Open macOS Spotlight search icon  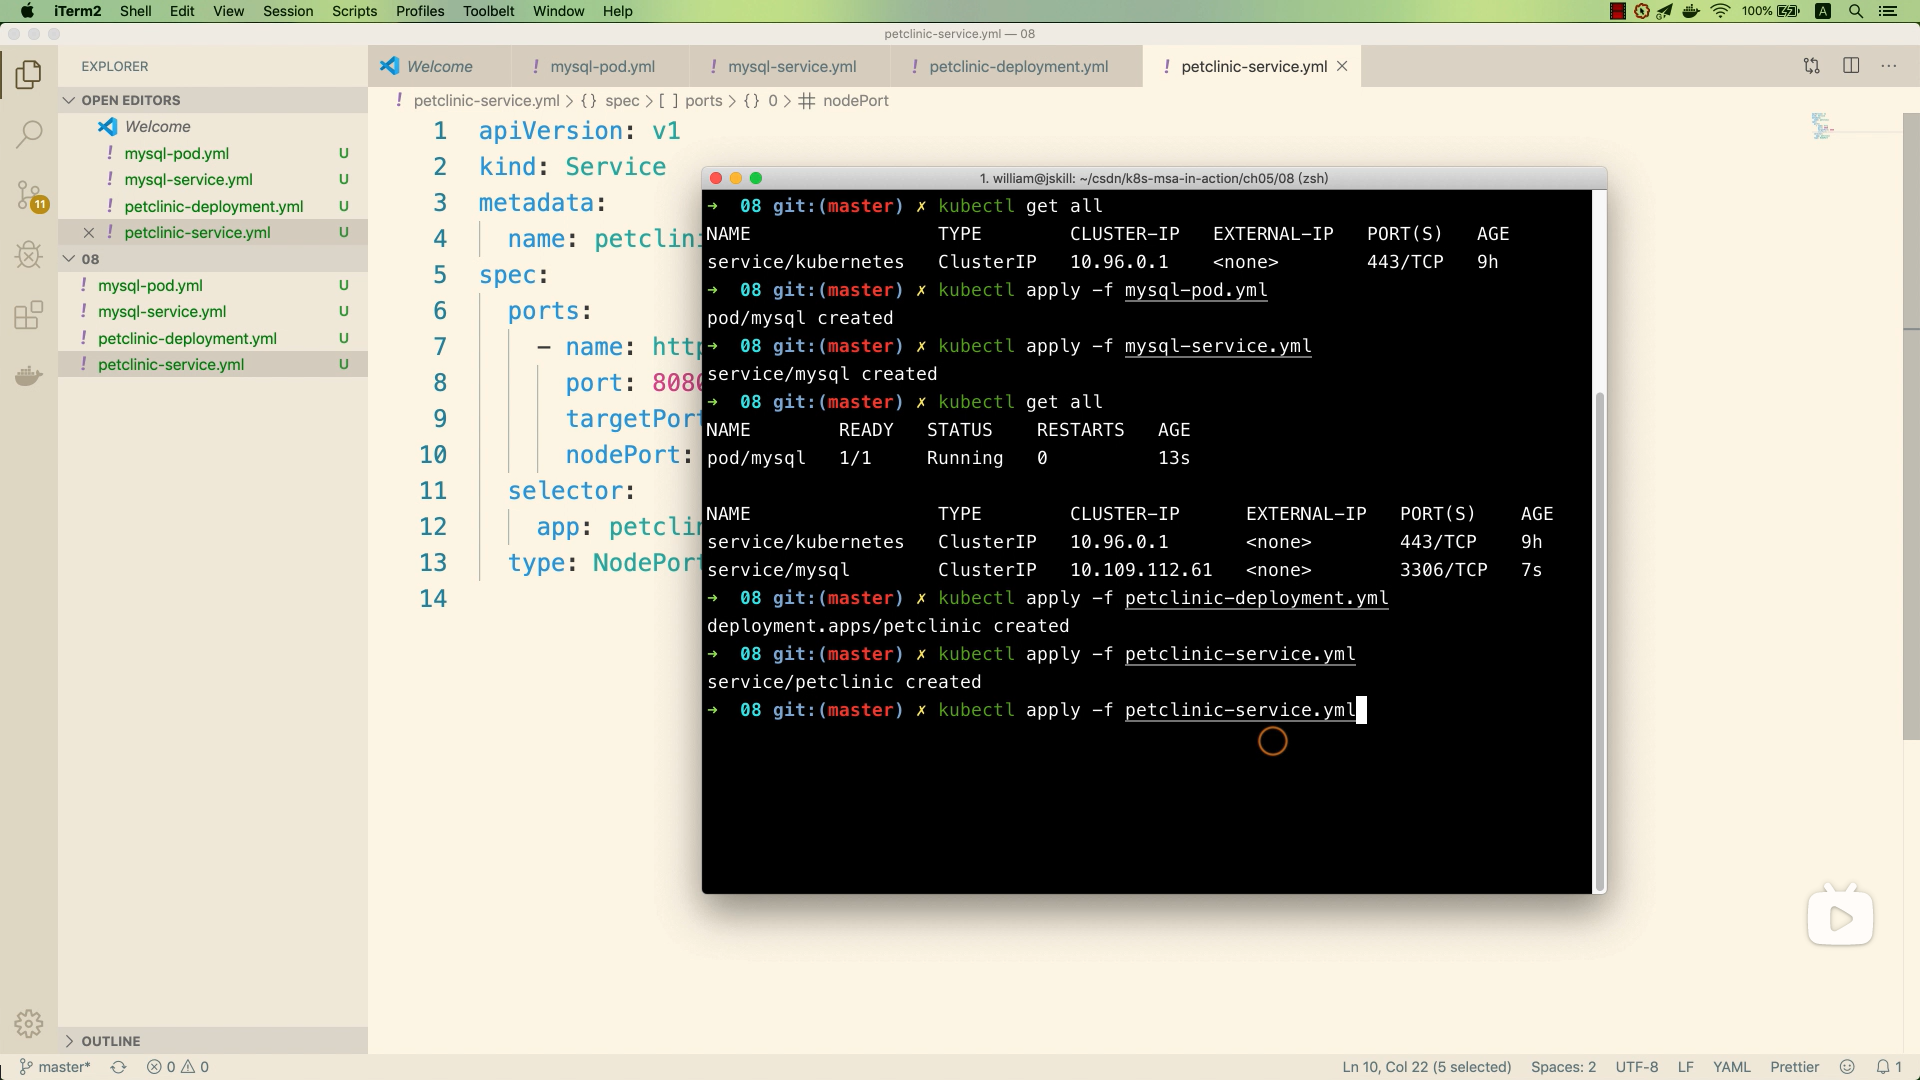[x=1855, y=11]
